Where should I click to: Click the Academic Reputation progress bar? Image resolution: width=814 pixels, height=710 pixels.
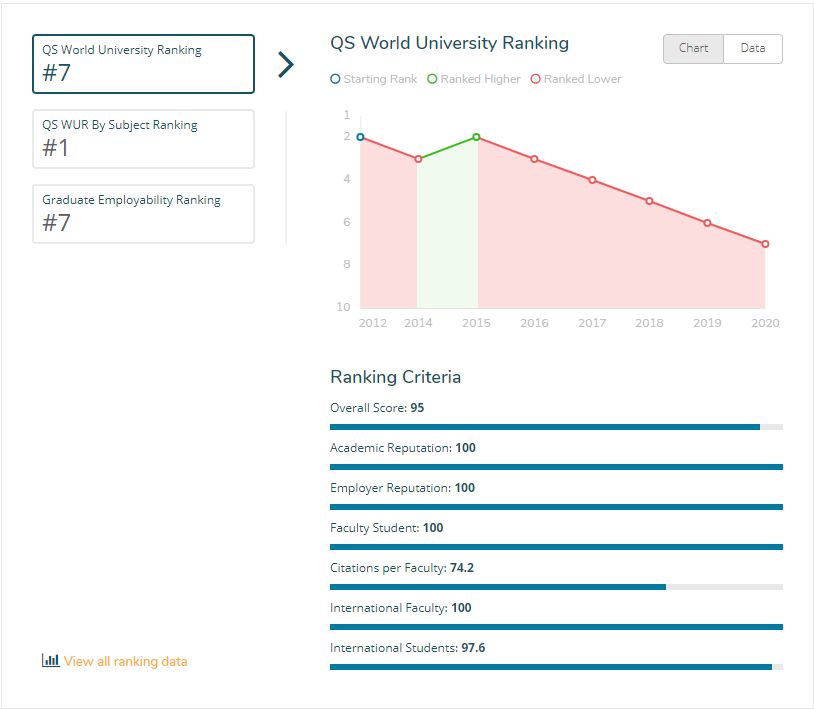pyautogui.click(x=557, y=467)
